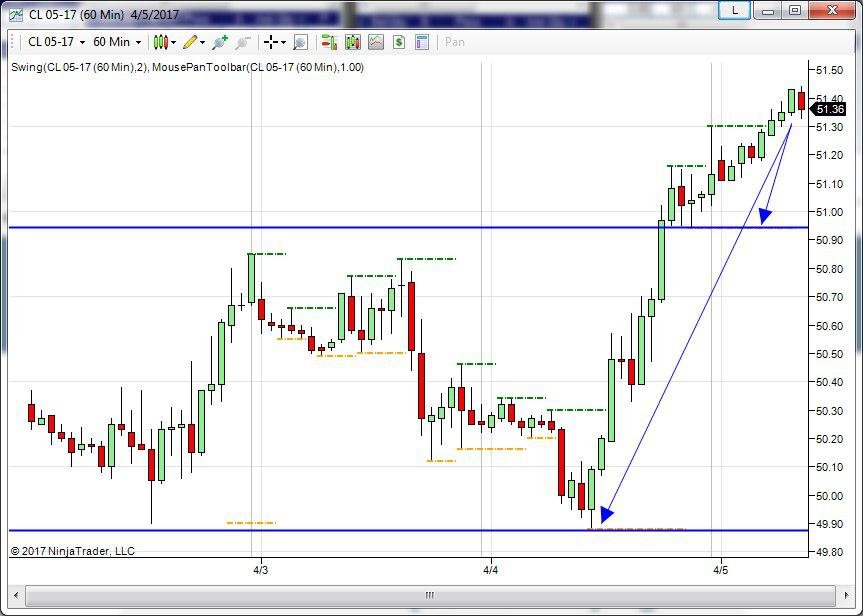
Task: Select the lower blue horizontal line
Action: tap(300, 530)
